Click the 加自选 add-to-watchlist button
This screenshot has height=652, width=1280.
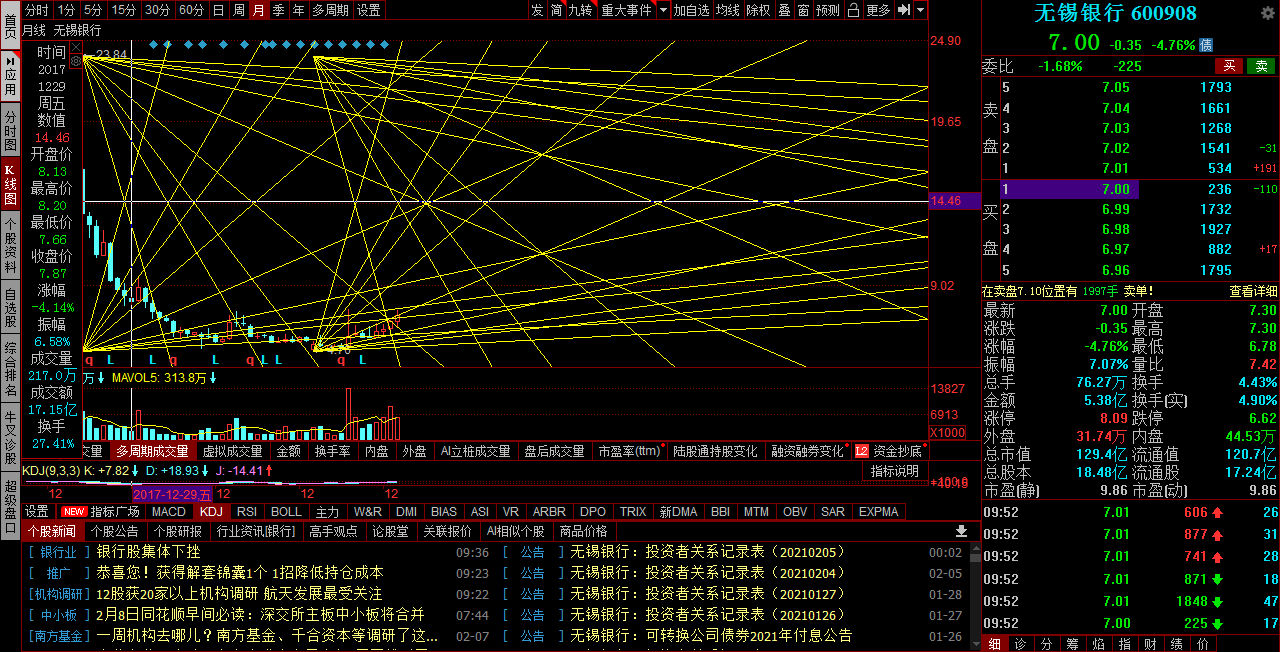[x=692, y=10]
